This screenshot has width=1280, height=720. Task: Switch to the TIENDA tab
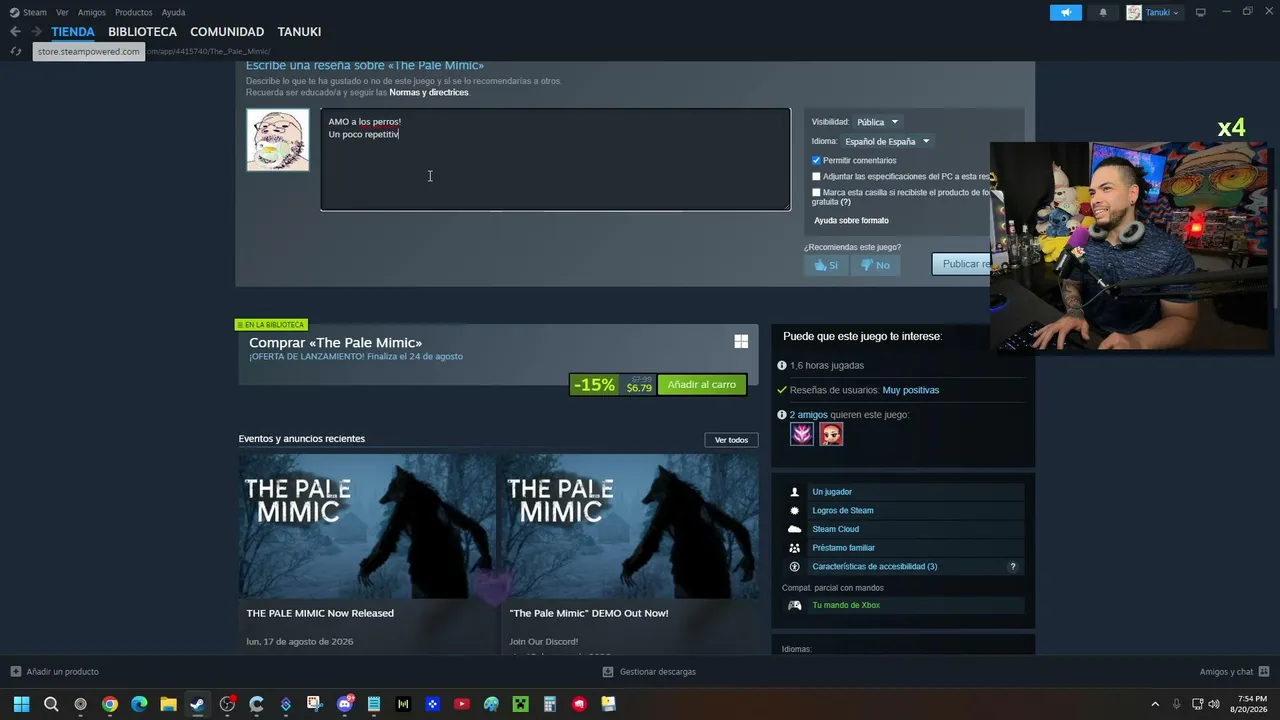(73, 32)
